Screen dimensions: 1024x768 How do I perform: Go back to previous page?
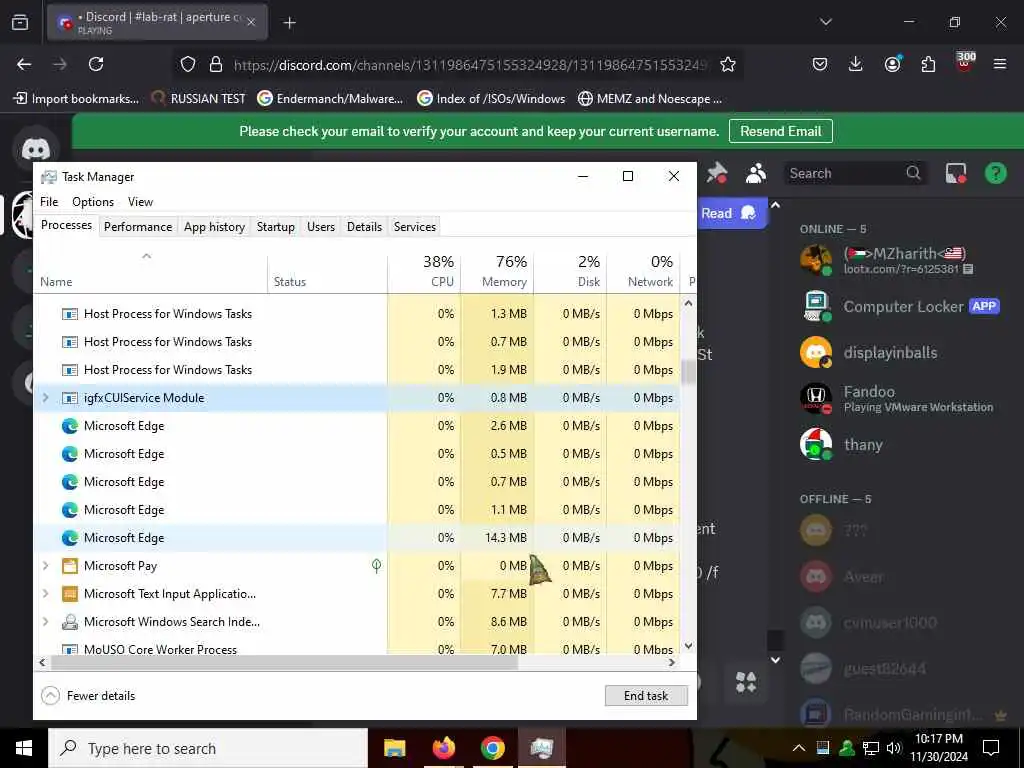point(24,64)
